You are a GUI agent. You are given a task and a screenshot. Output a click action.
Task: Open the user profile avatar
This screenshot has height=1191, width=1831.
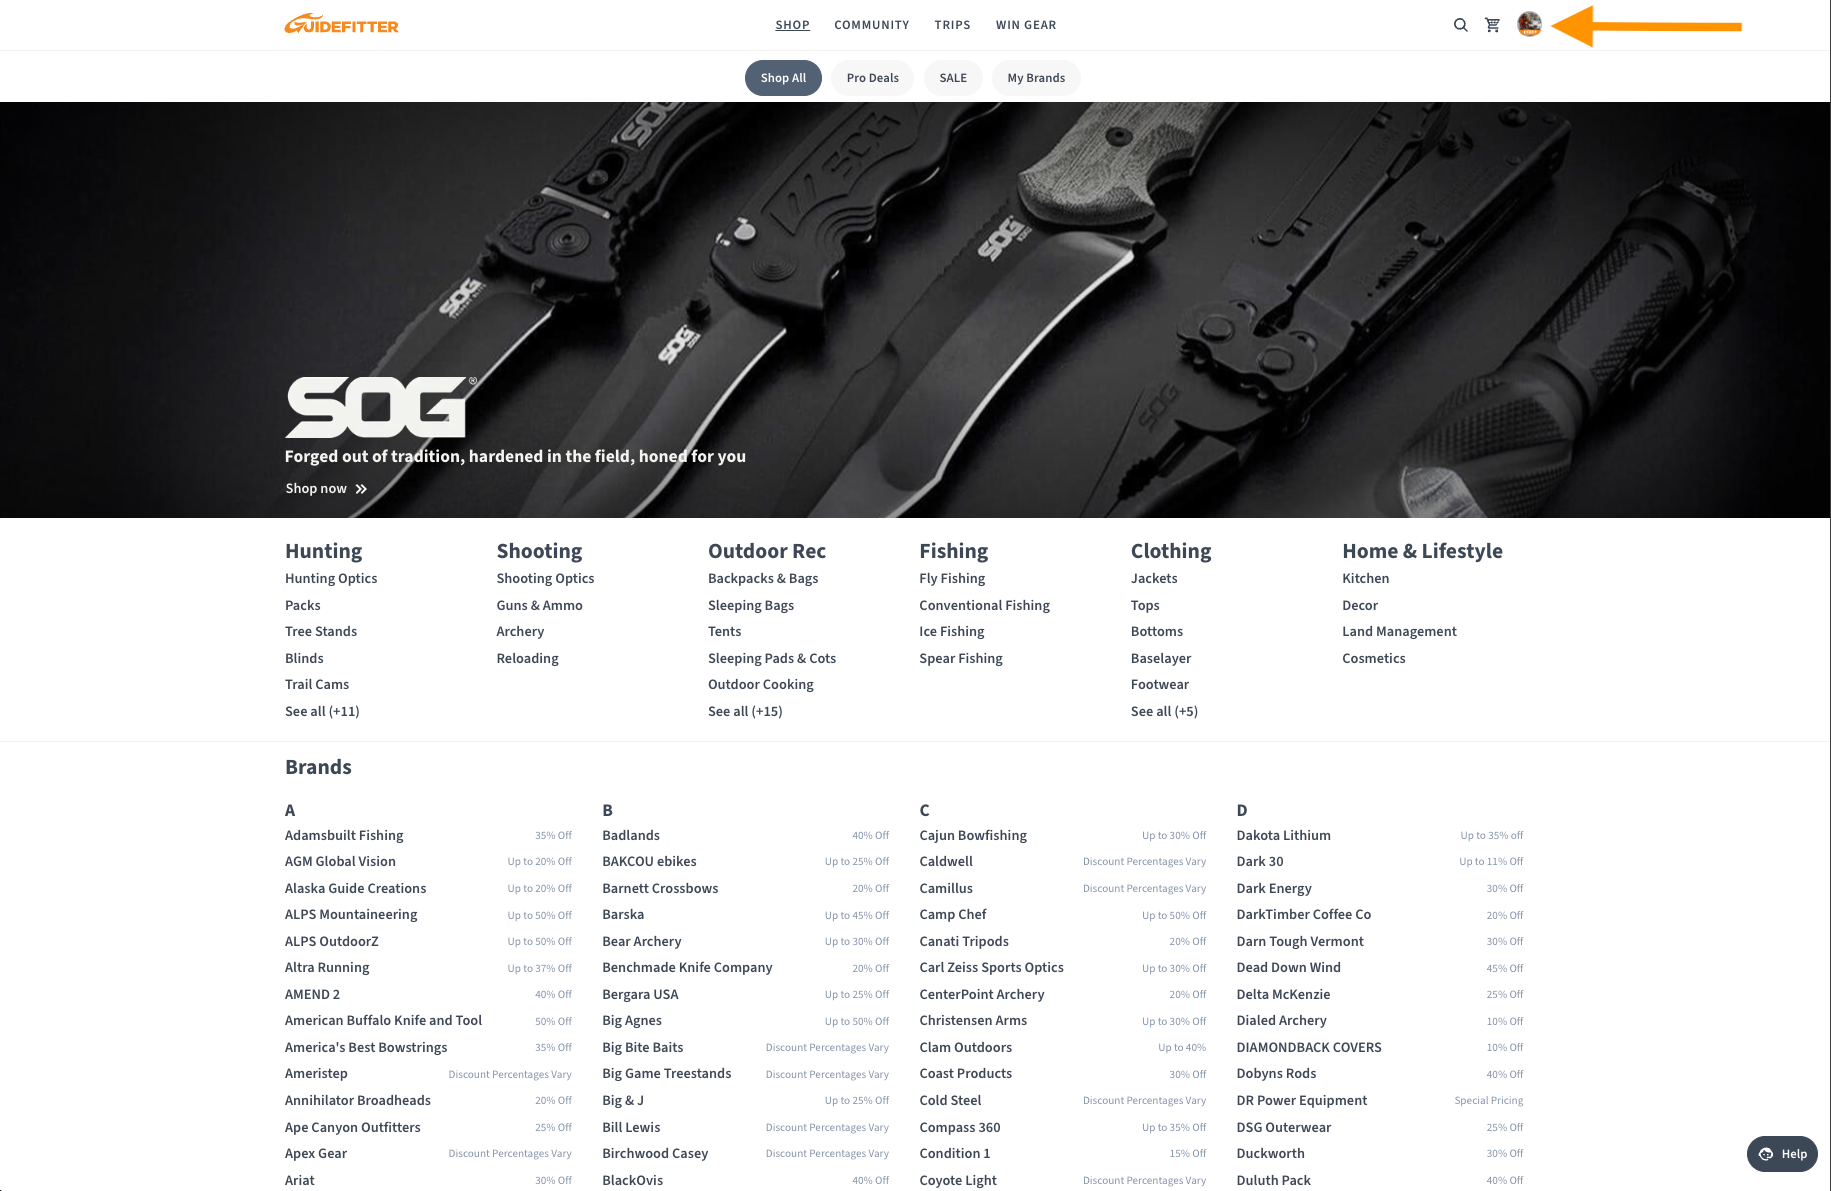[1529, 25]
